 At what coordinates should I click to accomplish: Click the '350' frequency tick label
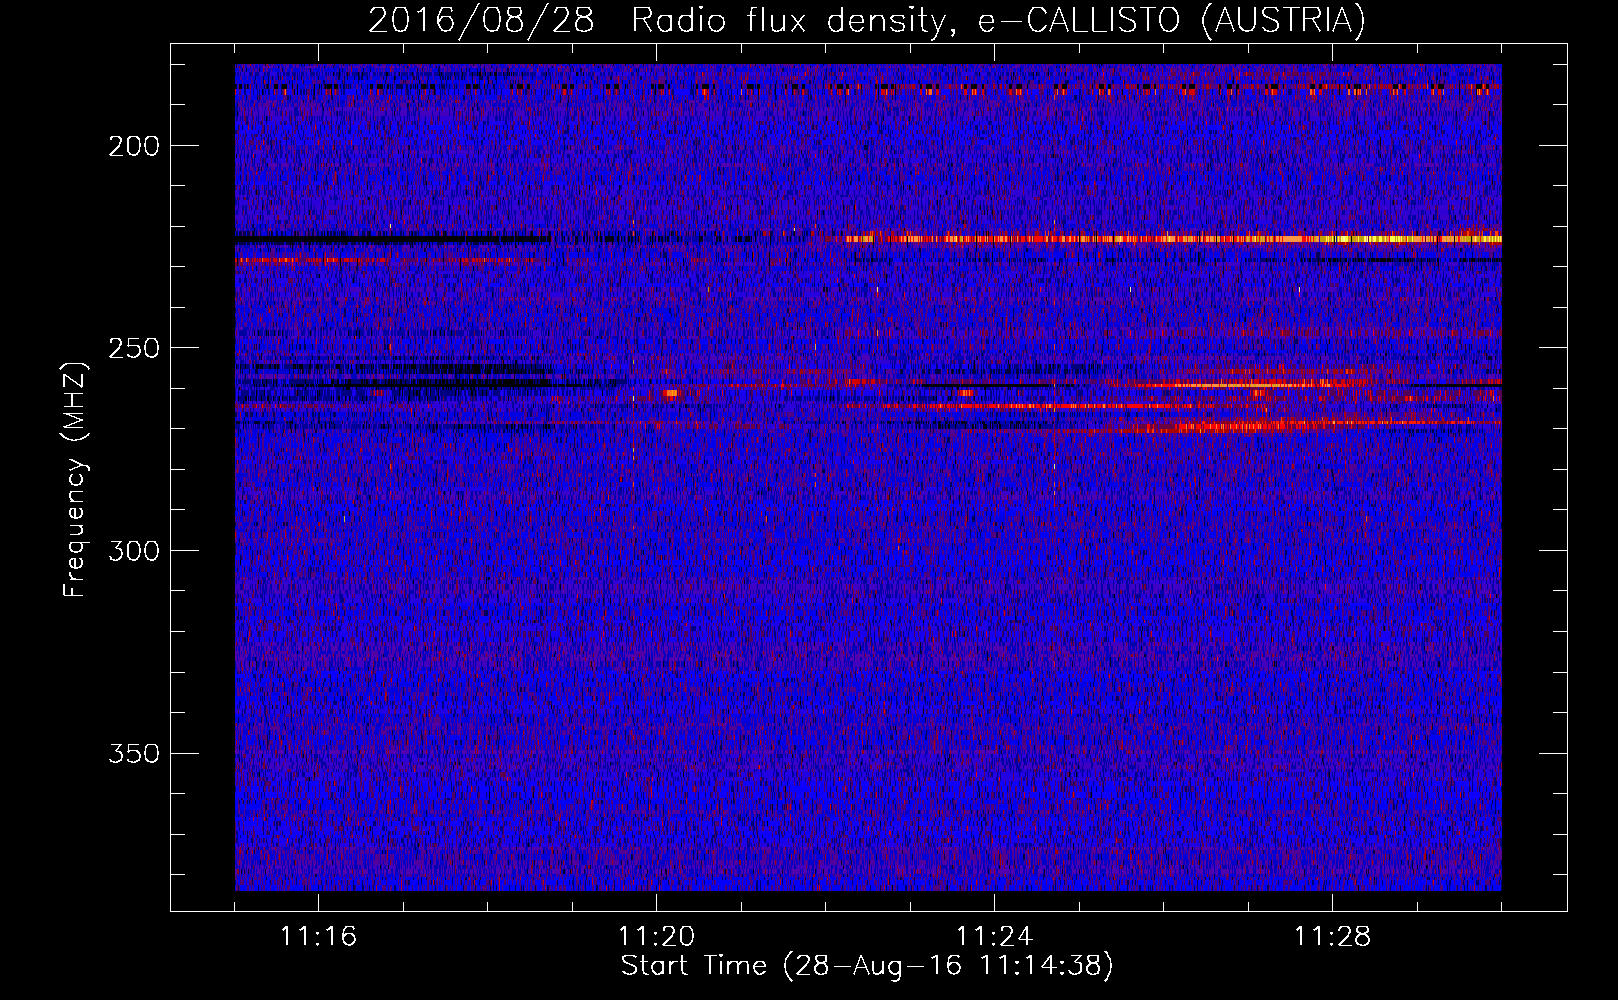tap(134, 753)
